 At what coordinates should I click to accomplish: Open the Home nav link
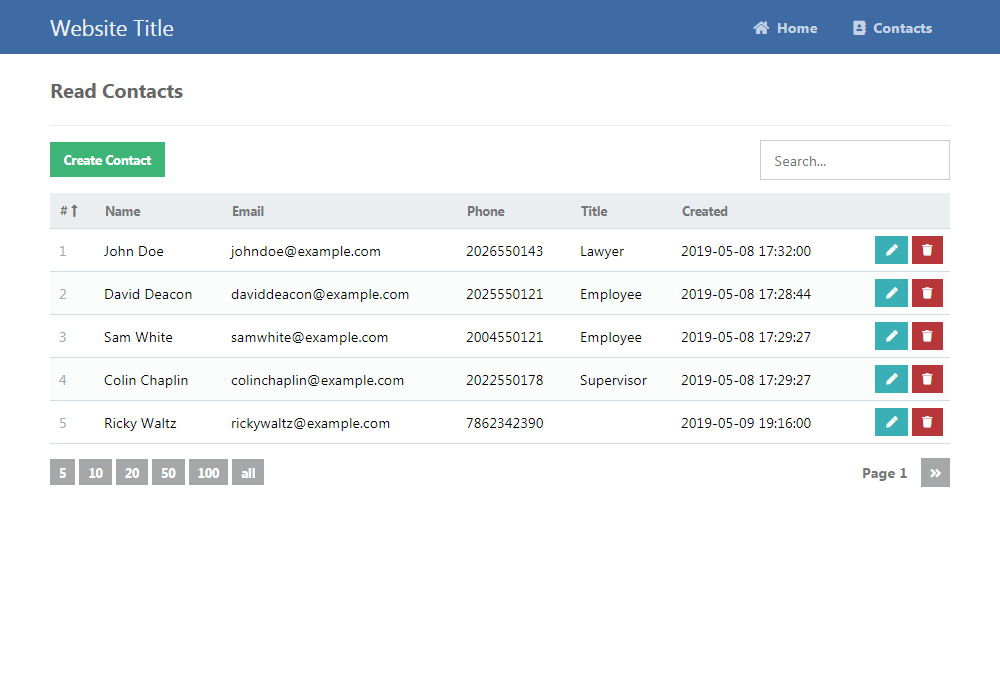(785, 28)
